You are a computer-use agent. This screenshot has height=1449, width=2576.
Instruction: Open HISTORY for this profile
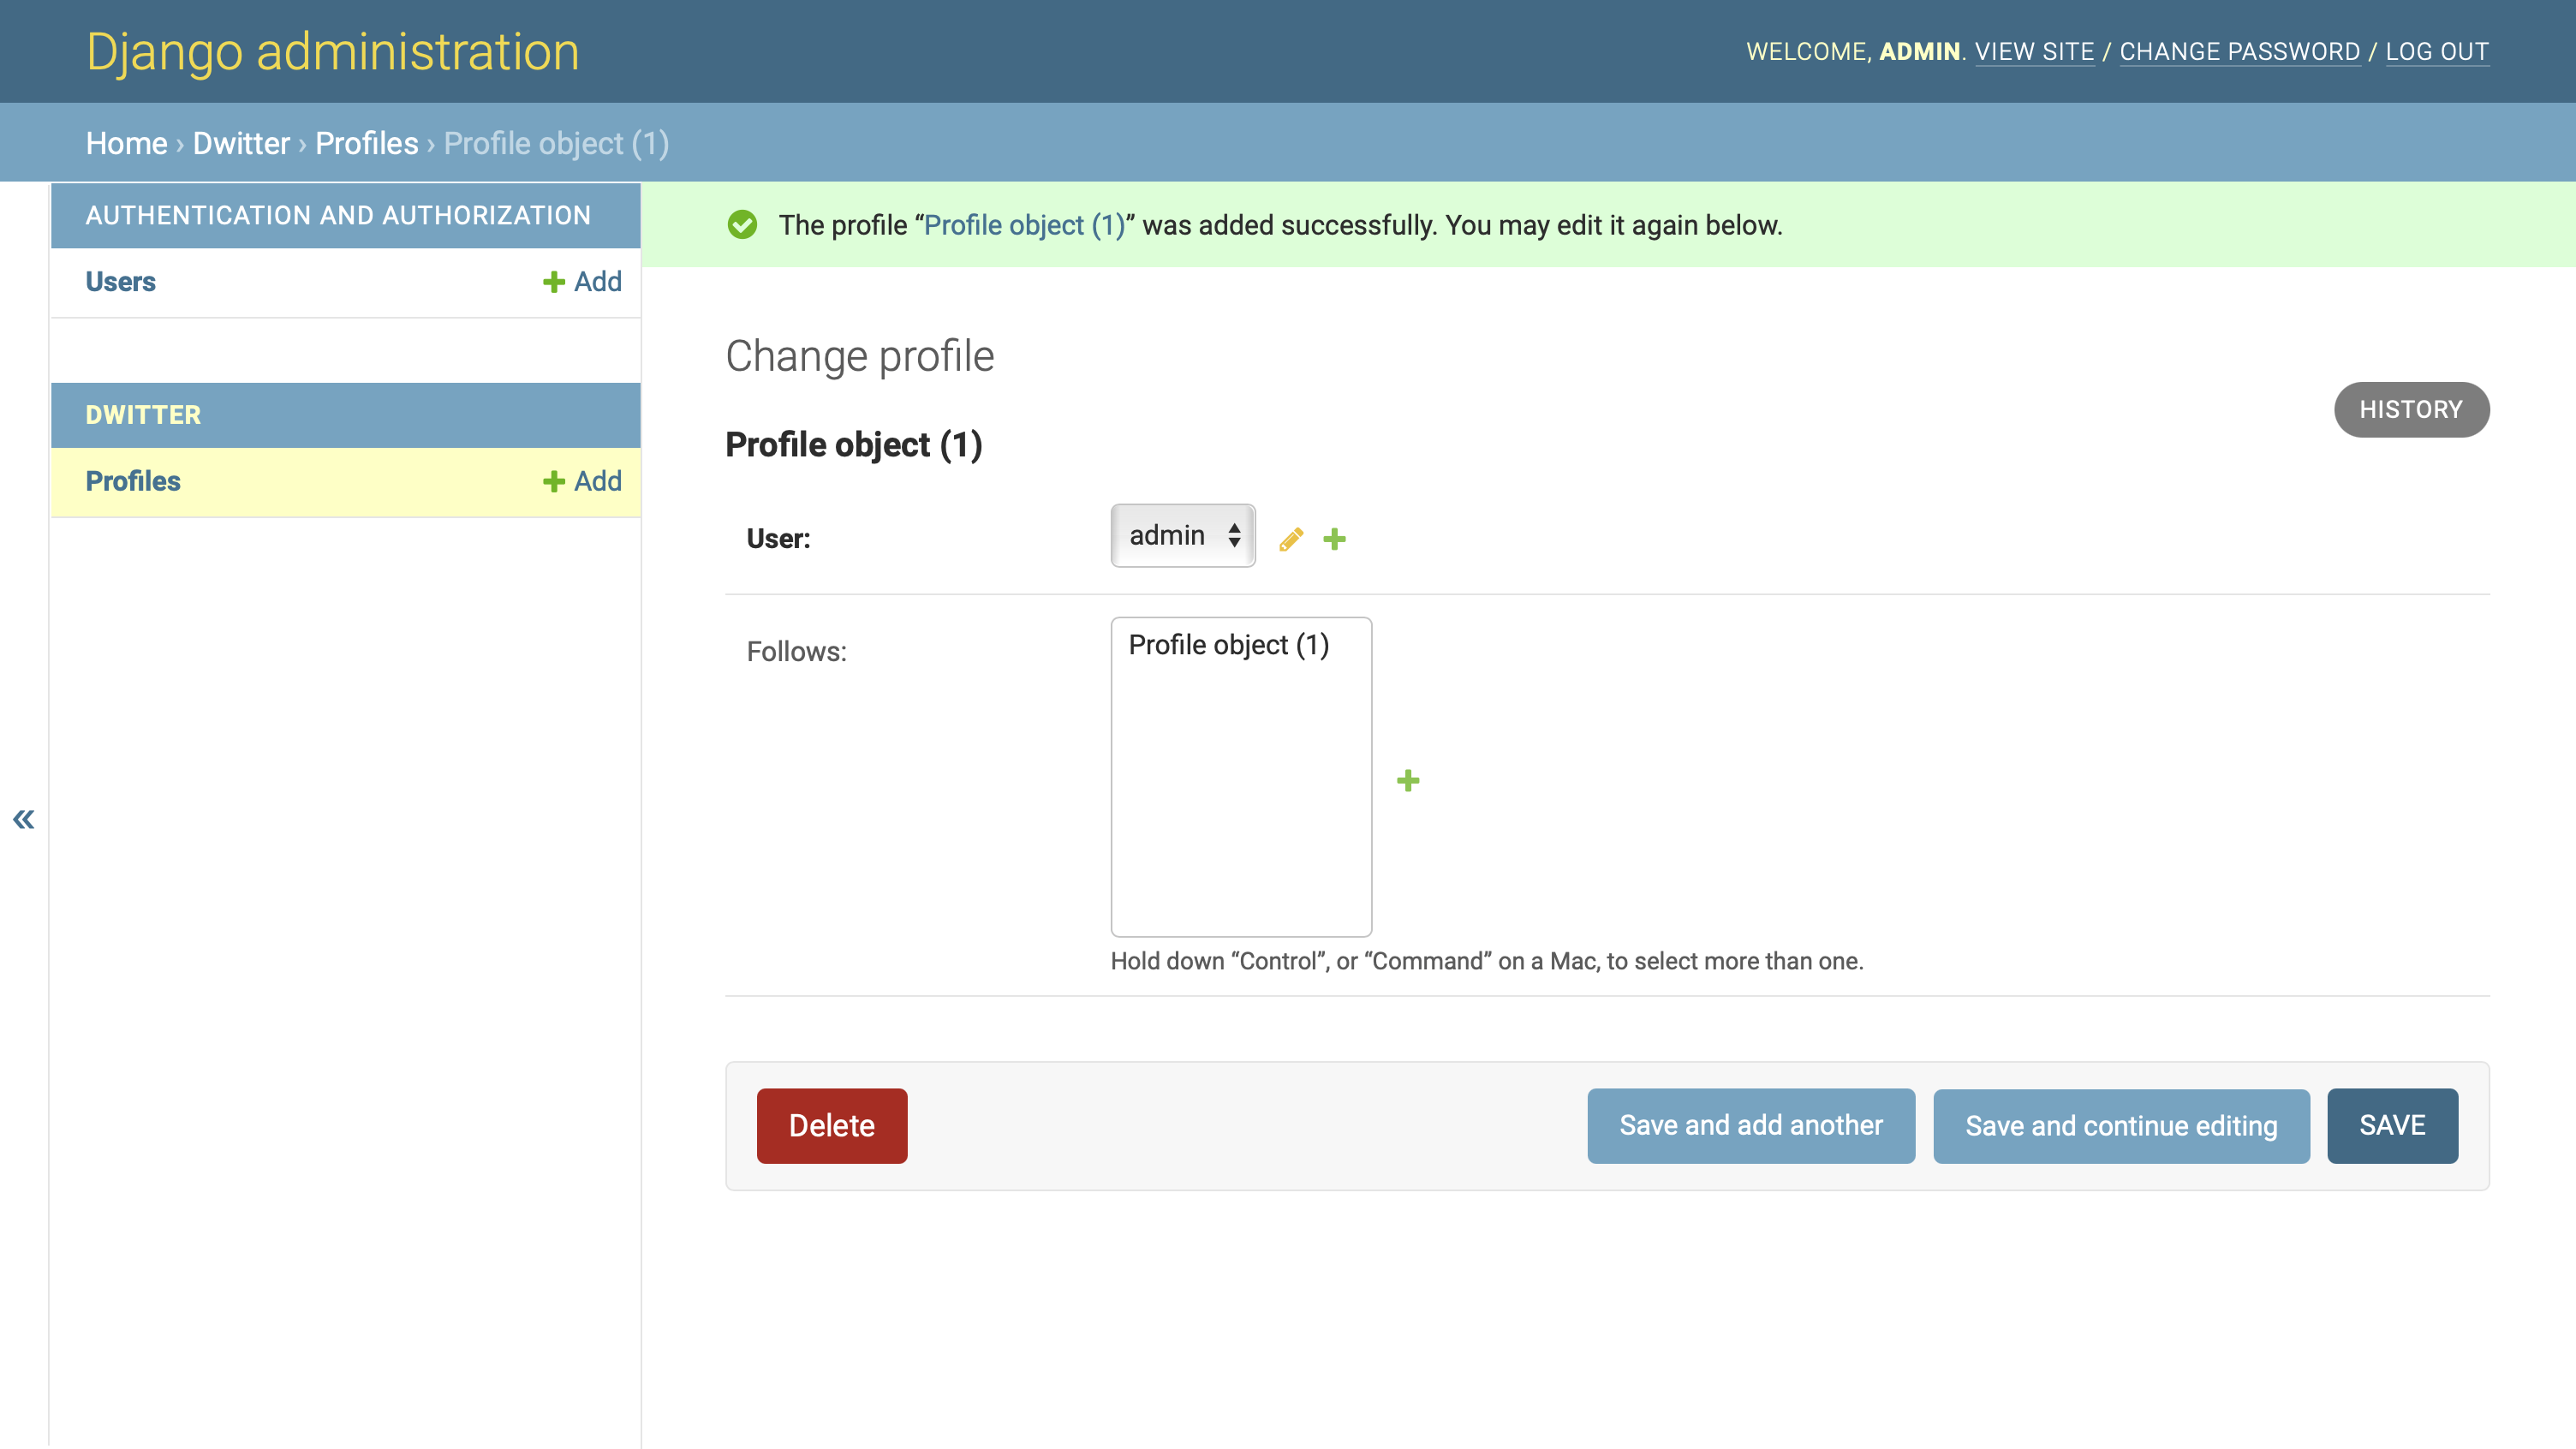[x=2411, y=409]
